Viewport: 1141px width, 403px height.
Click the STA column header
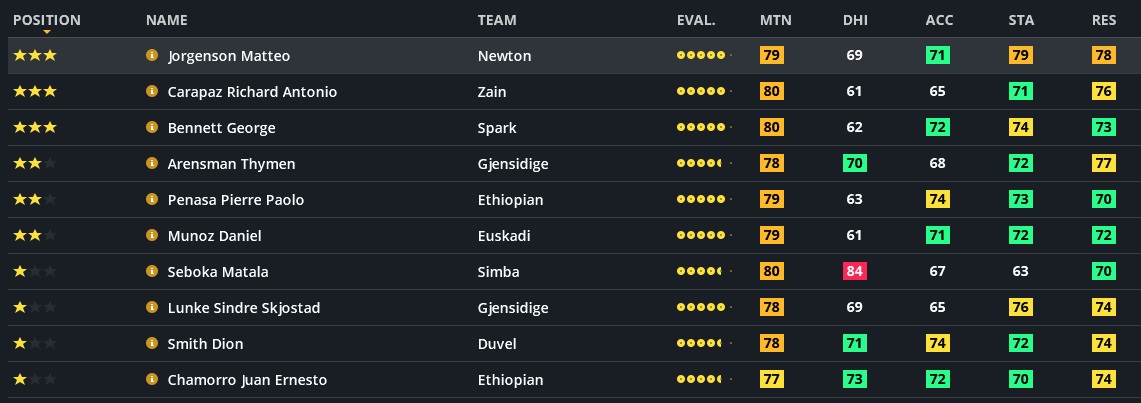pyautogui.click(x=1021, y=20)
